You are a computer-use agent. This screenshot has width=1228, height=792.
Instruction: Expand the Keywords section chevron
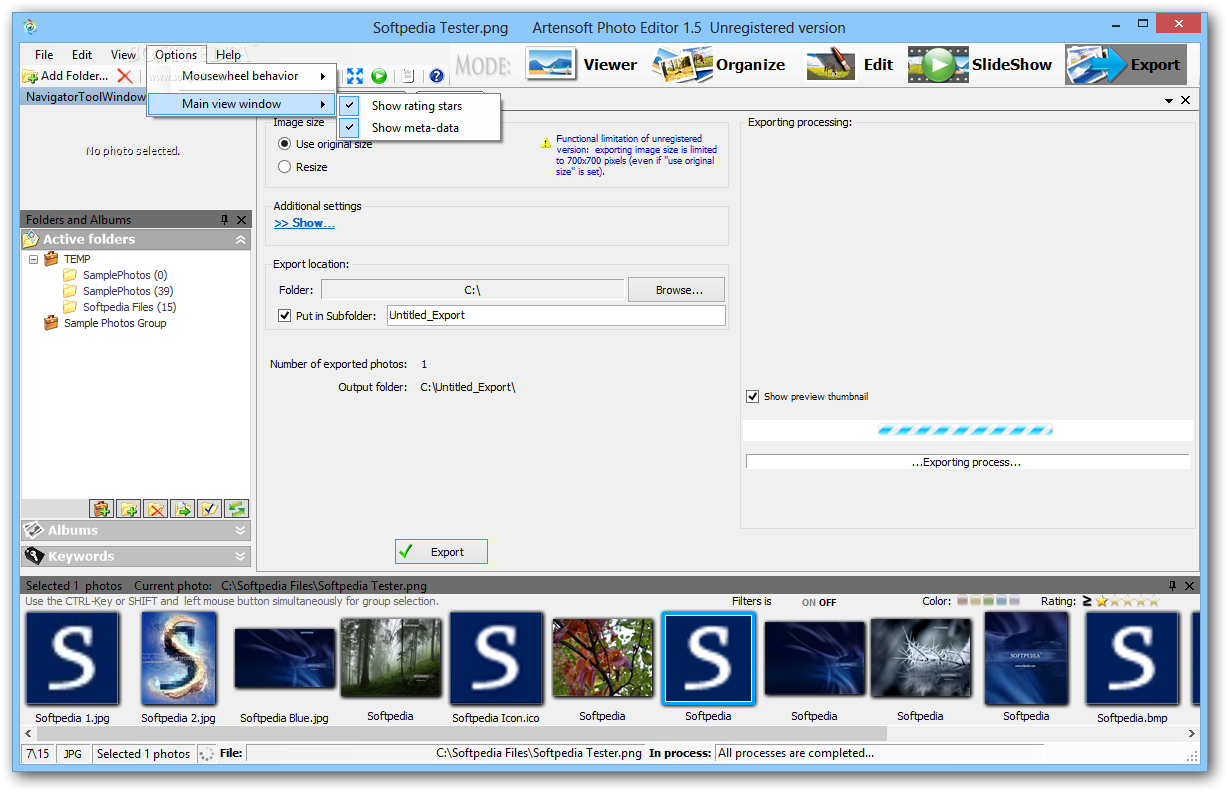click(x=240, y=557)
